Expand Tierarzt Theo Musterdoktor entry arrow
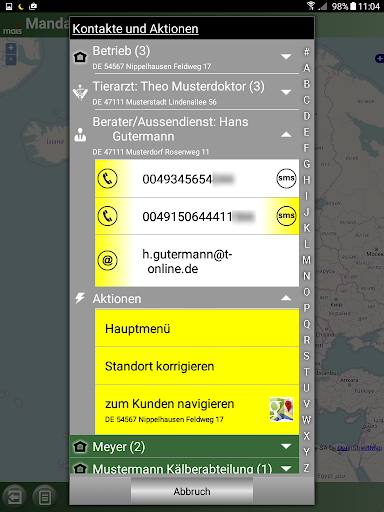 [x=286, y=92]
